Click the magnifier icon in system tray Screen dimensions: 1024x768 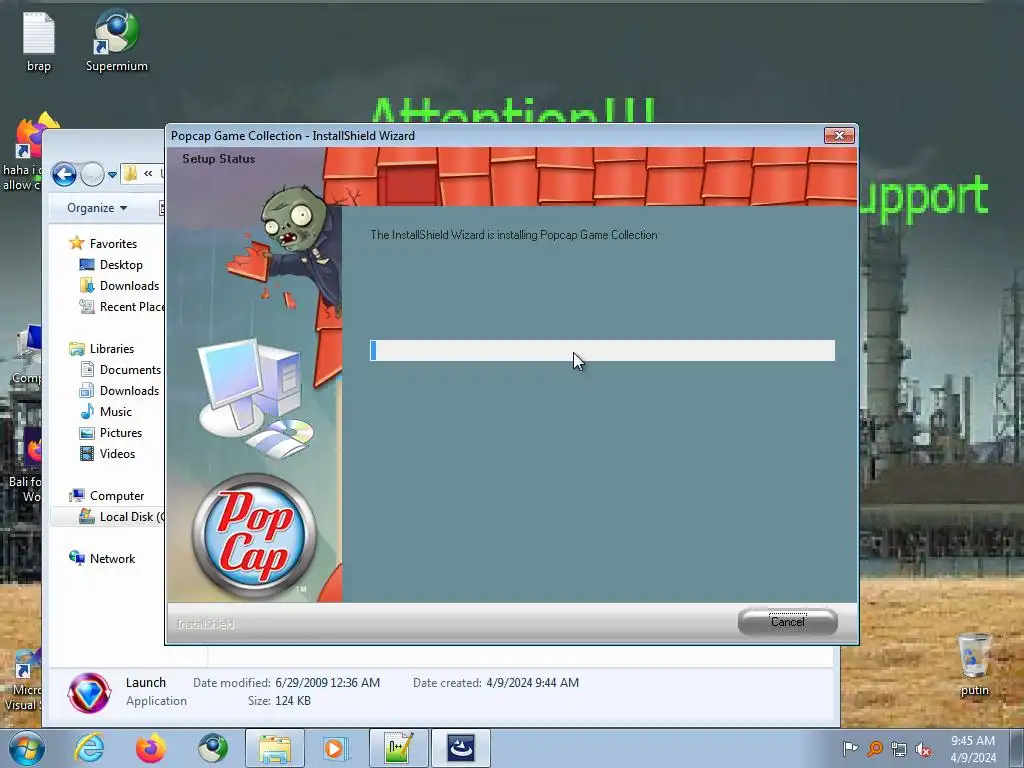coord(875,749)
